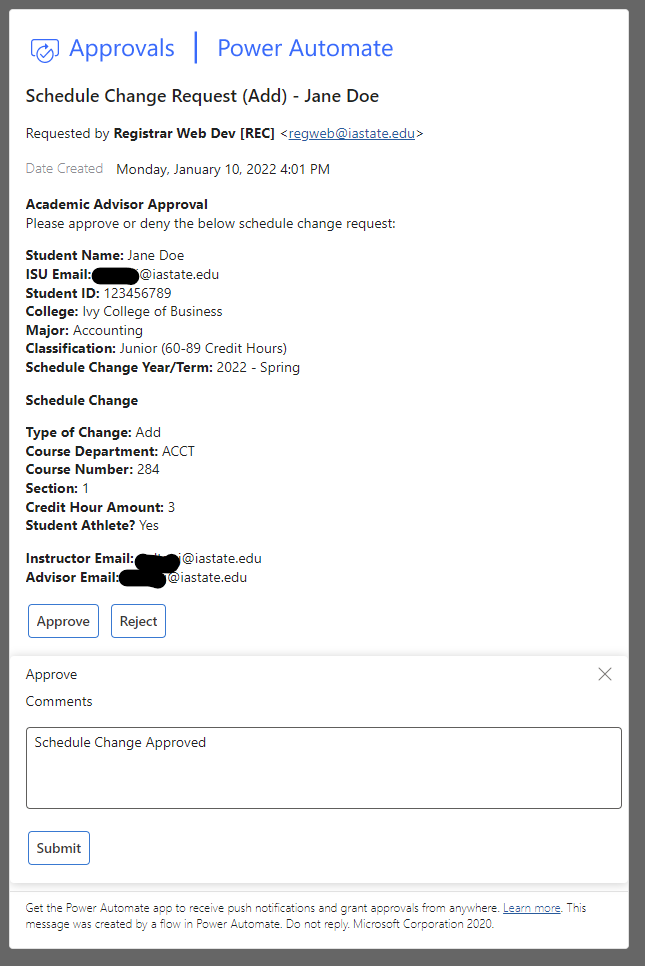This screenshot has height=966, width=645.
Task: Click the Credit Hour Amount line
Action: (x=100, y=508)
